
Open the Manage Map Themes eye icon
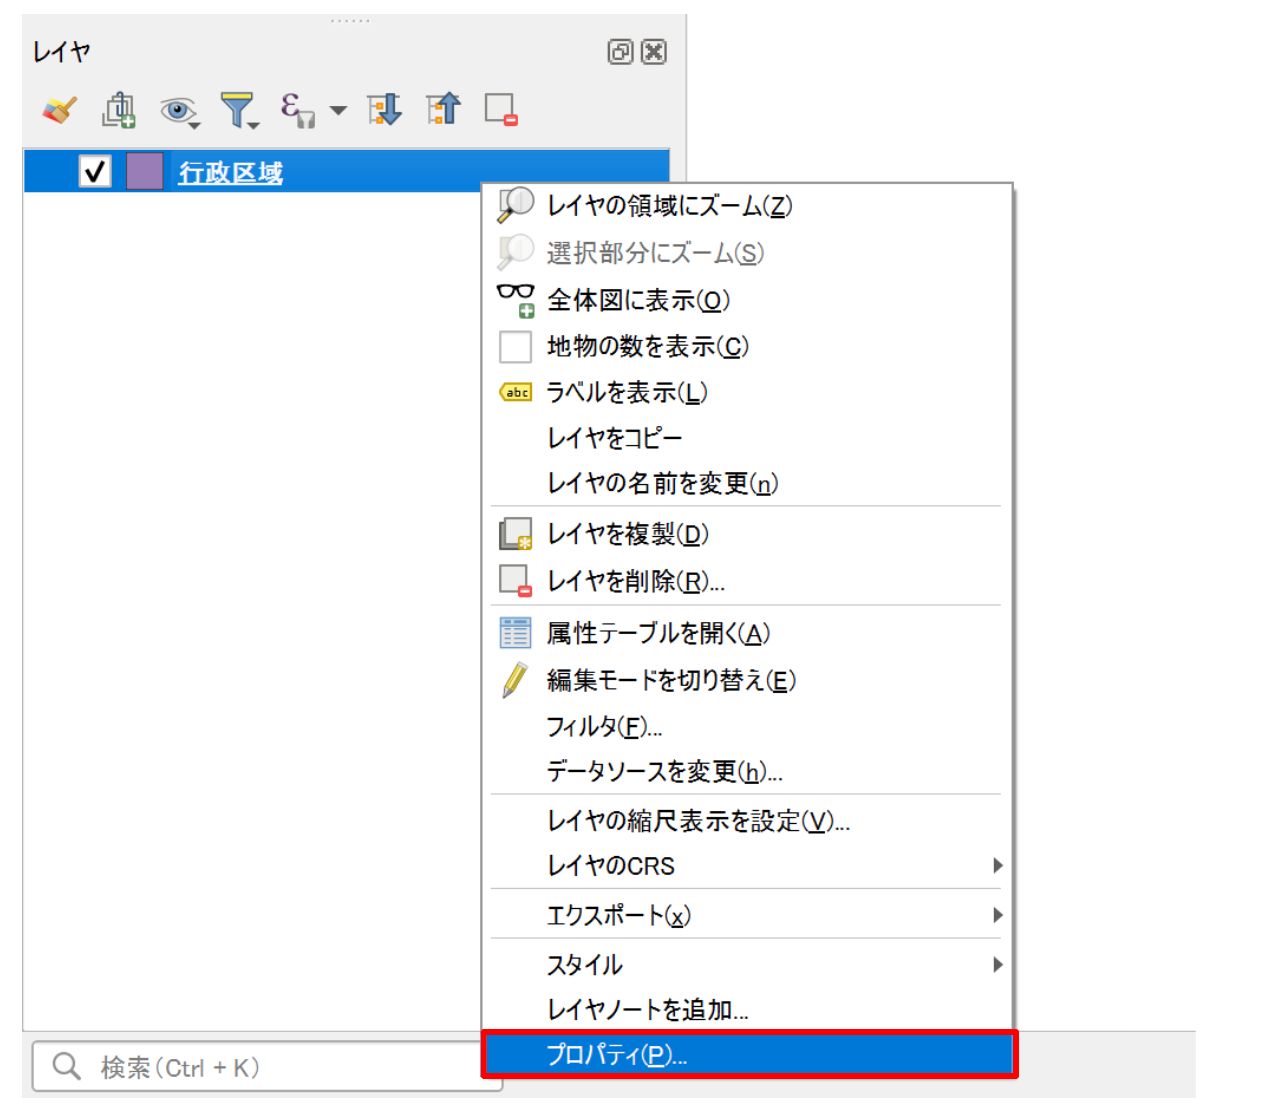(179, 111)
